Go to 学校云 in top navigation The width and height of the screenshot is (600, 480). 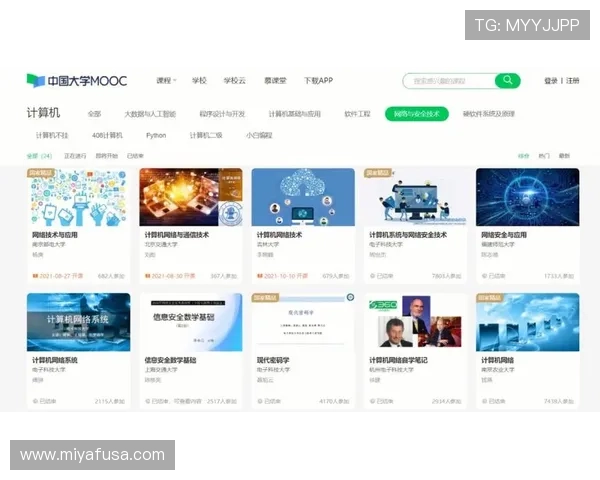click(x=234, y=81)
